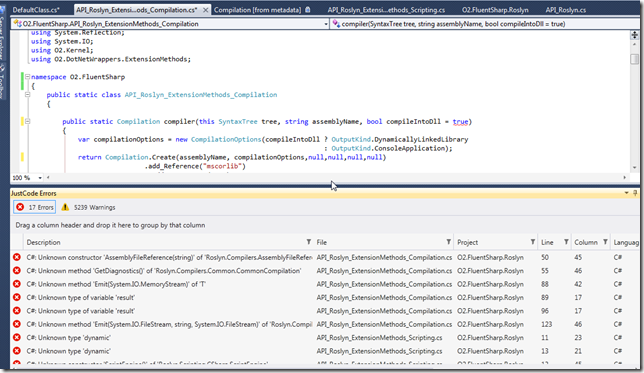Click the horizontal scroll left arrow
Viewport: 644px width, 373px height.
48,177
